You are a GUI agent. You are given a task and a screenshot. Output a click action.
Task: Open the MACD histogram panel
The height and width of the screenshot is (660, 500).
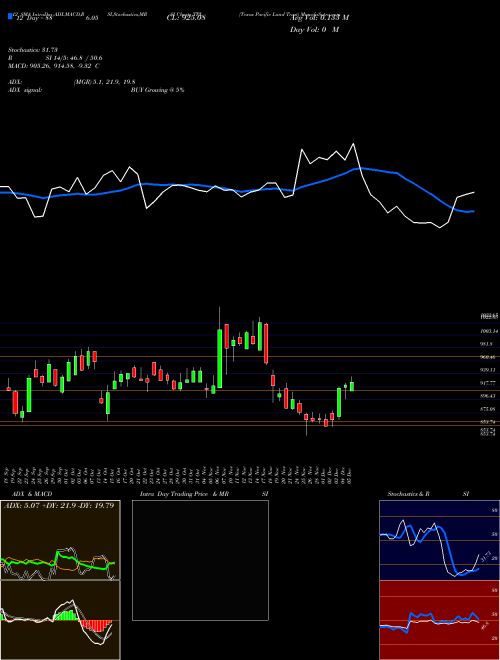(60, 620)
